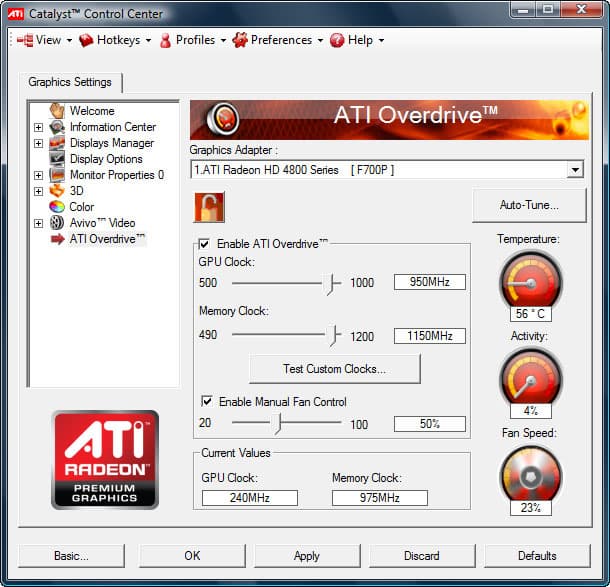Click the 4% activity readout
Viewport: 610px width, 587px height.
click(x=531, y=411)
